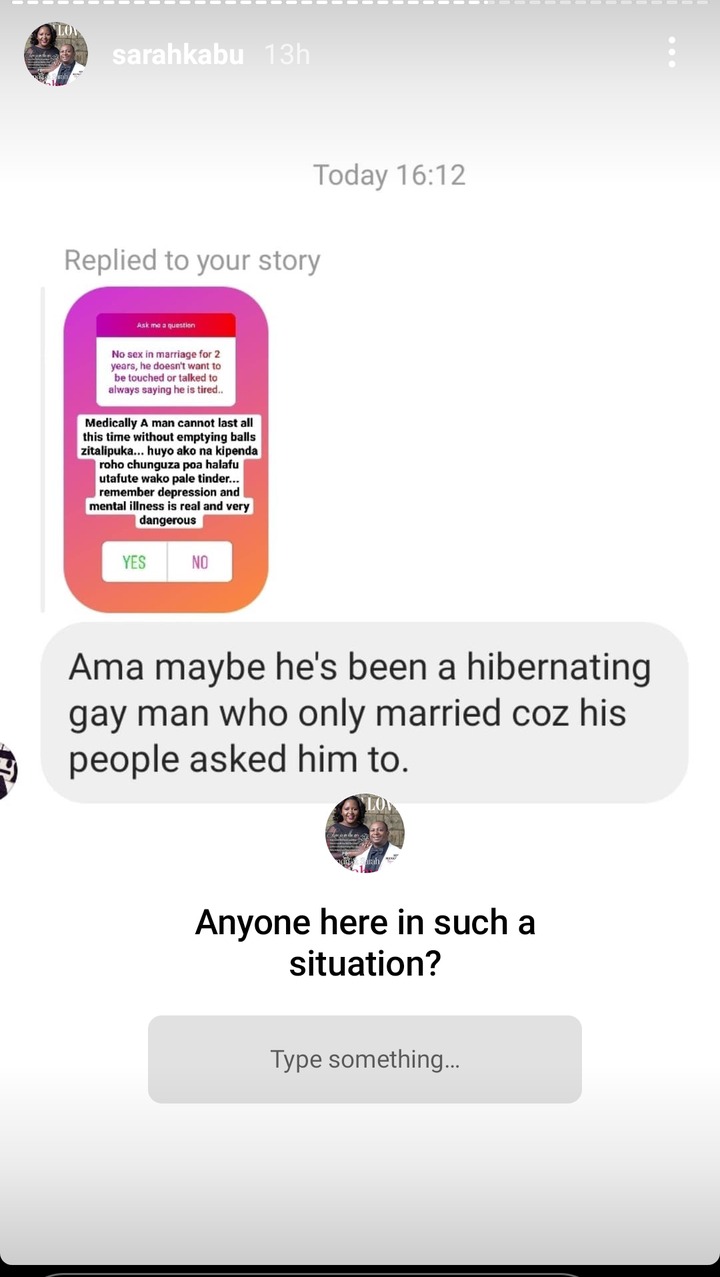720x1277 pixels.
Task: Tap the vertical quote line beside the thumbnail
Action: tap(43, 449)
